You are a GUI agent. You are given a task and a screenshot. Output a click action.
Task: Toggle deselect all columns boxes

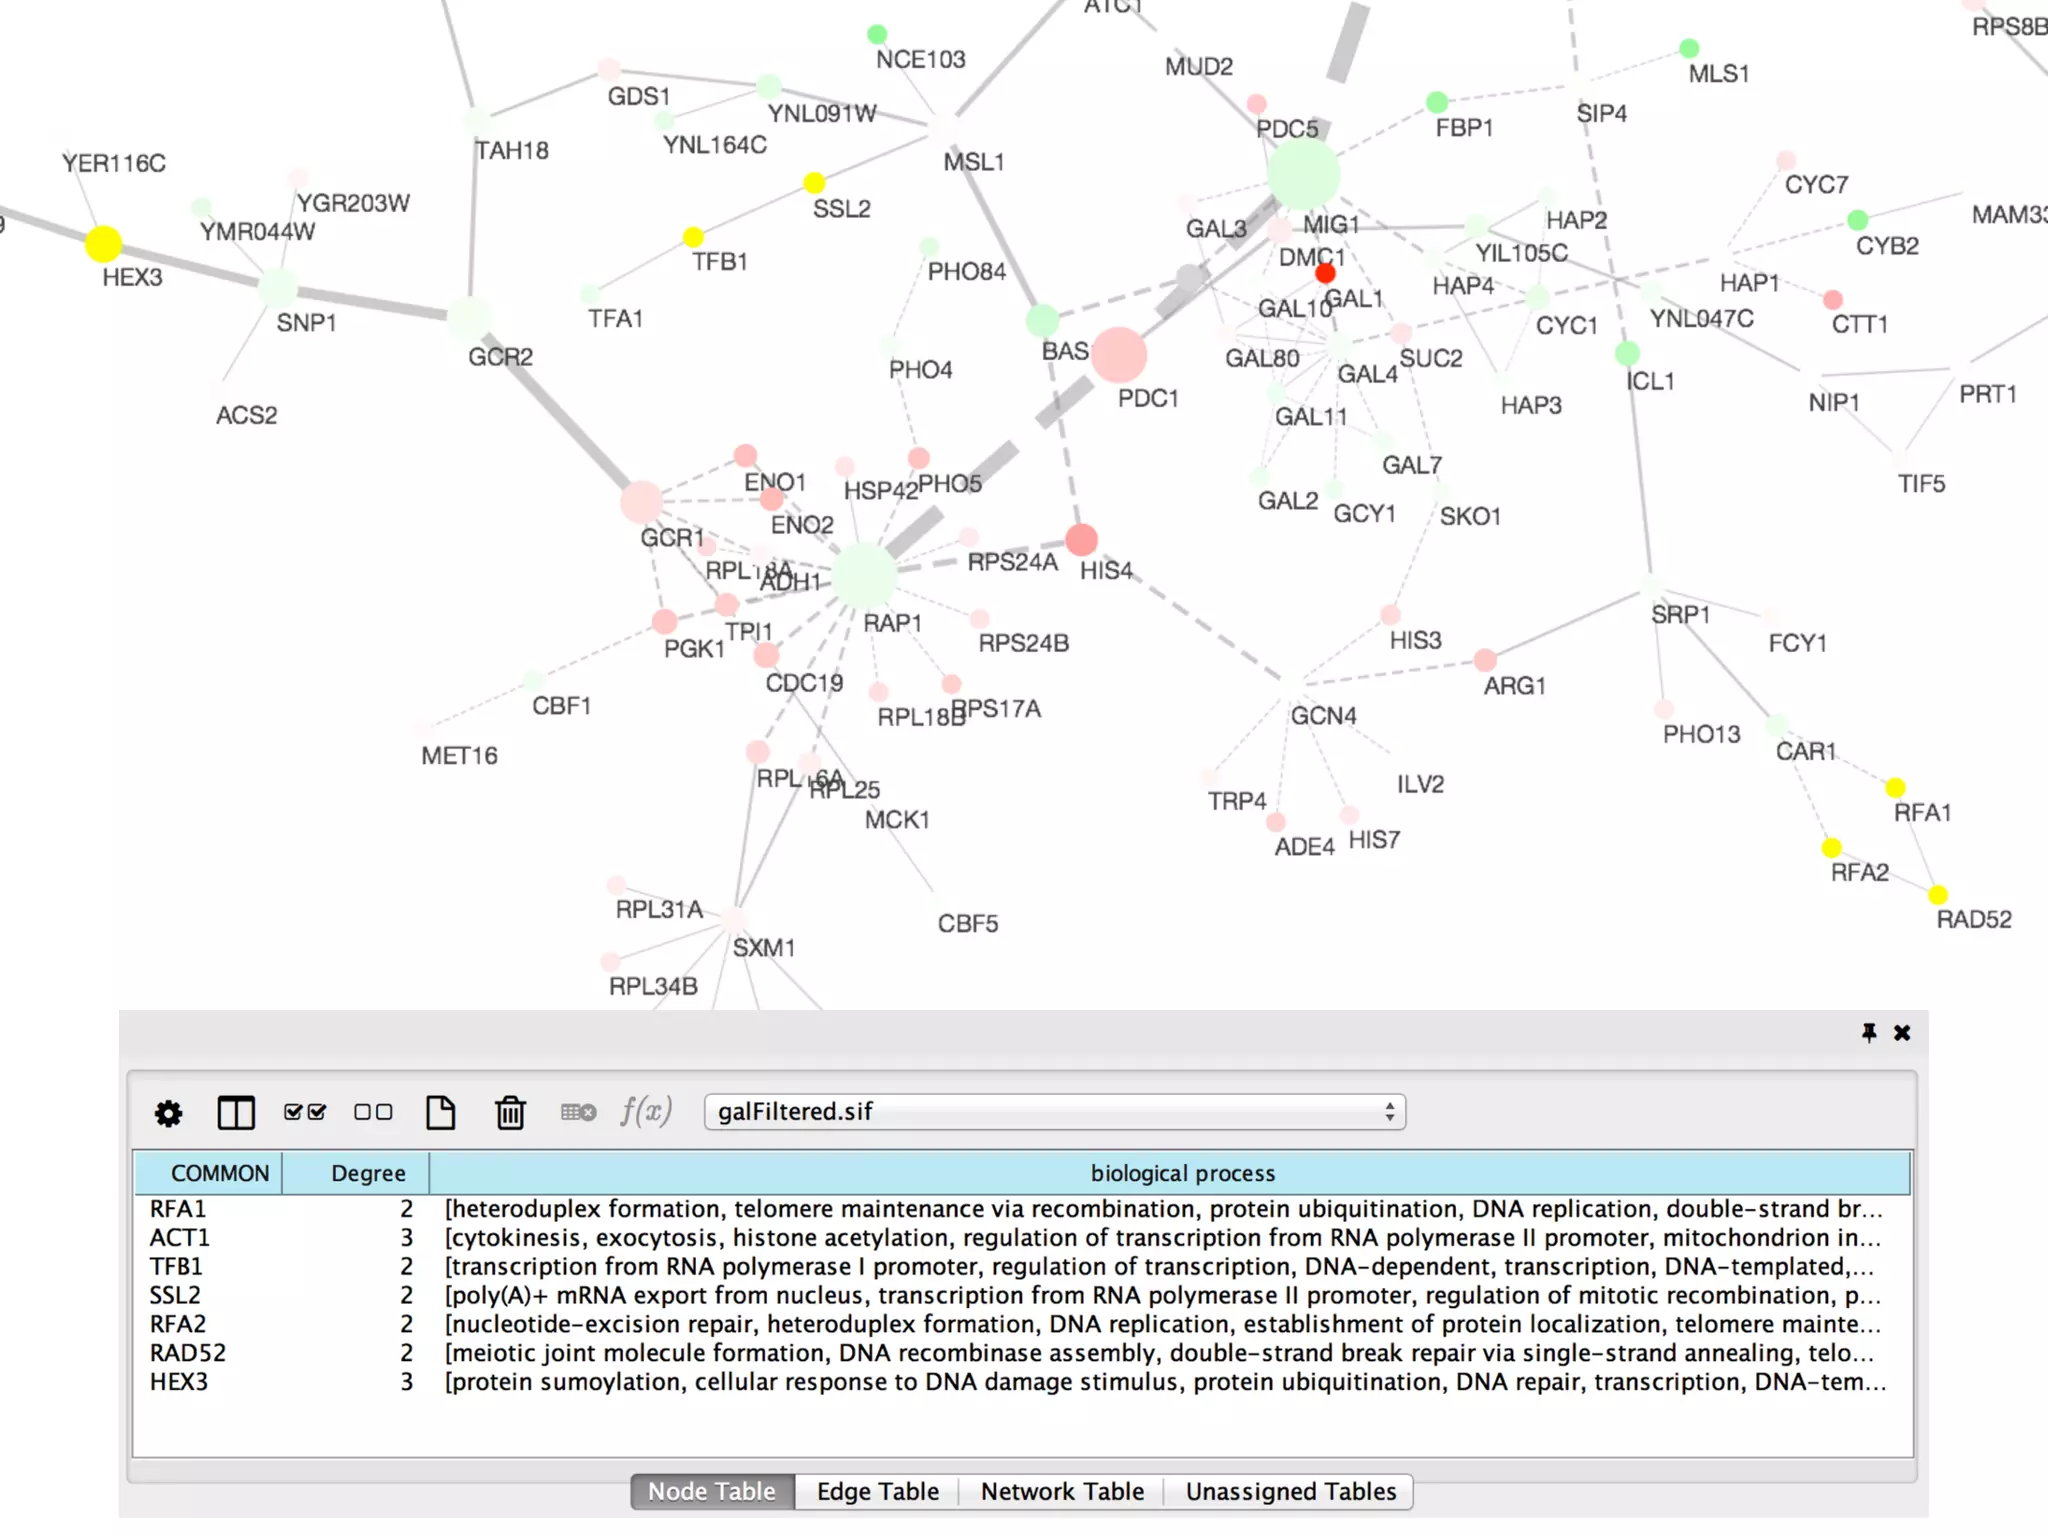pos(373,1113)
